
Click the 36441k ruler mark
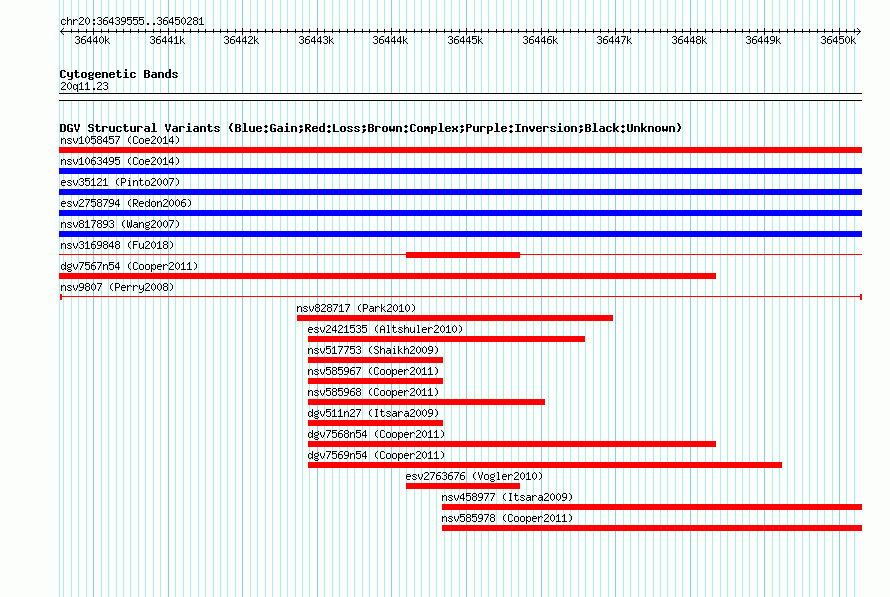pos(167,40)
